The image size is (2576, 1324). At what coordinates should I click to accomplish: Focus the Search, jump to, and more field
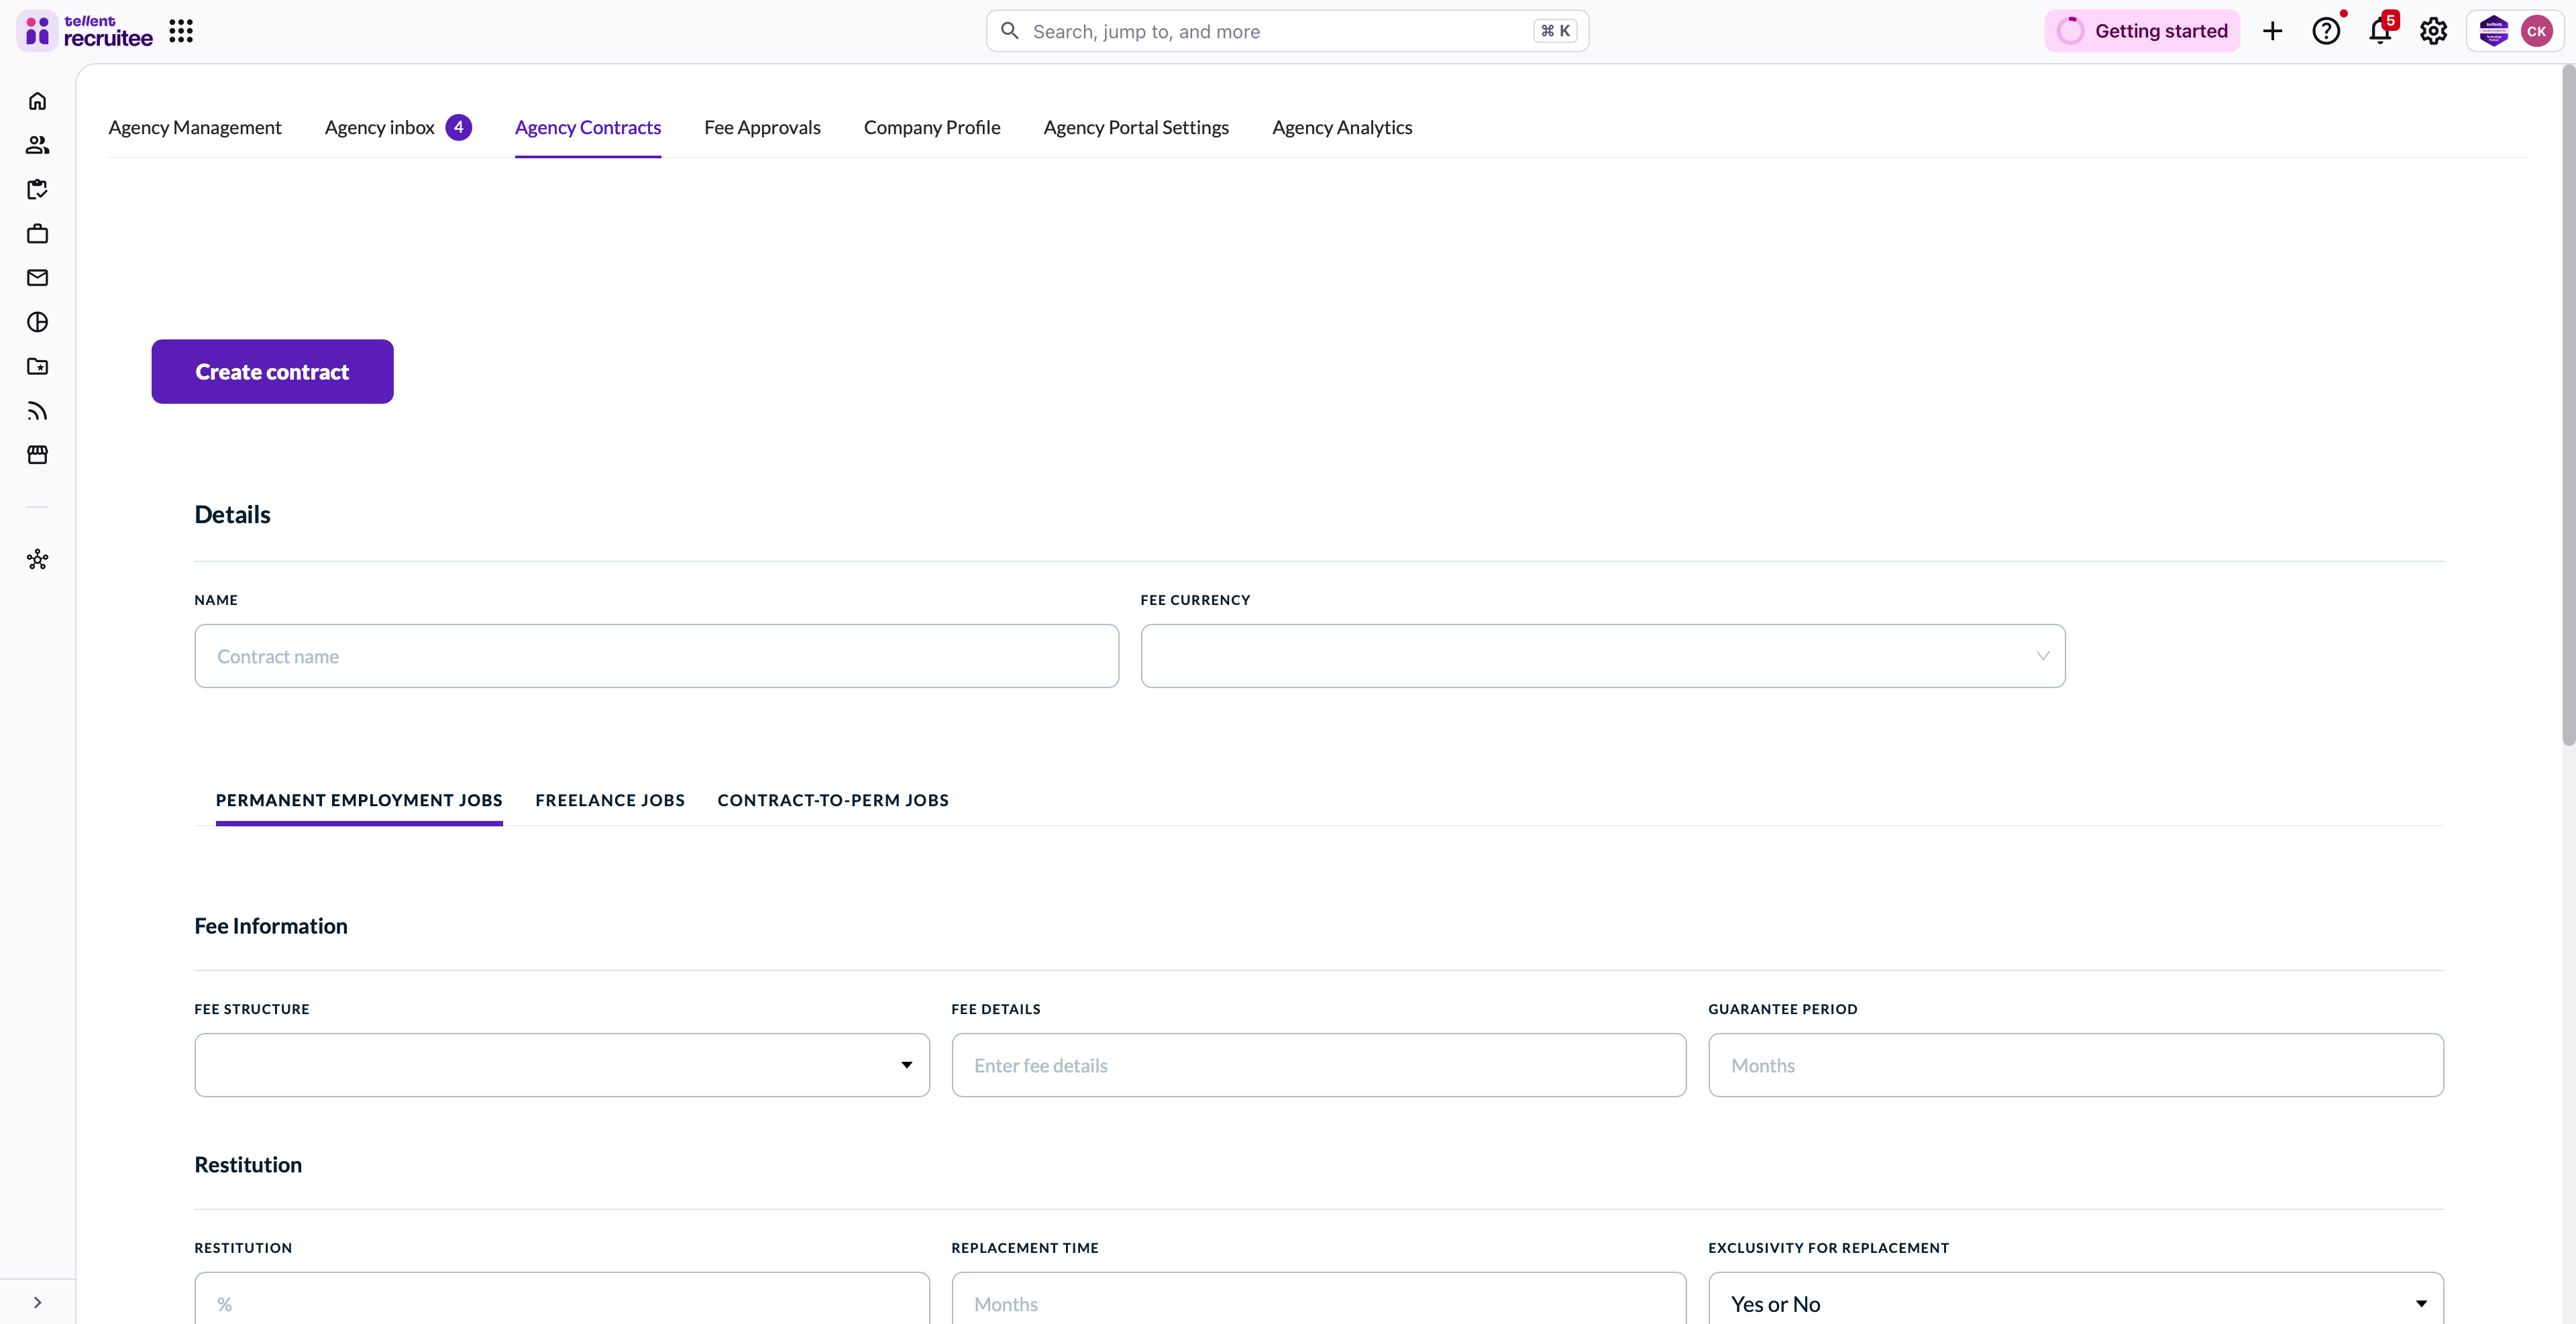(x=1287, y=31)
